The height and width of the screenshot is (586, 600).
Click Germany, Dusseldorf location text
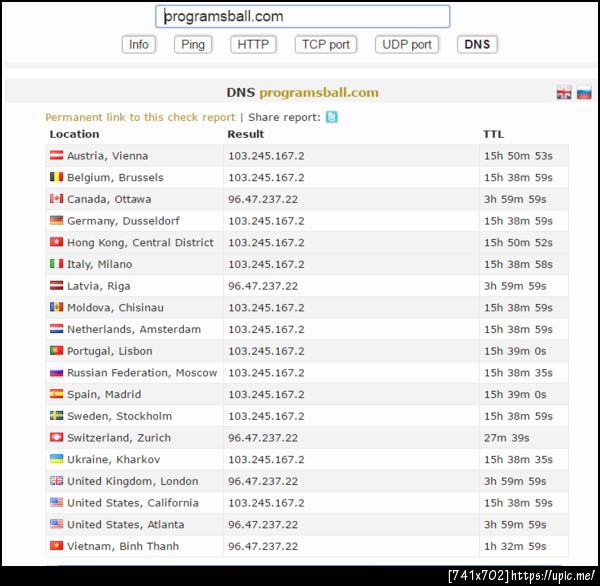tap(123, 221)
